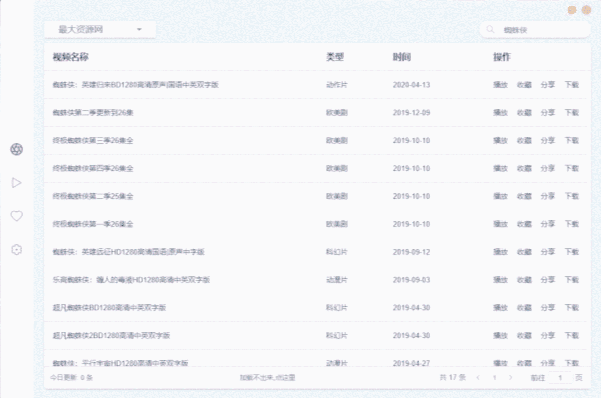The width and height of the screenshot is (601, 398).
Task: Select title 终极蜘蛛侠第一季26集全
Action: pyautogui.click(x=93, y=224)
